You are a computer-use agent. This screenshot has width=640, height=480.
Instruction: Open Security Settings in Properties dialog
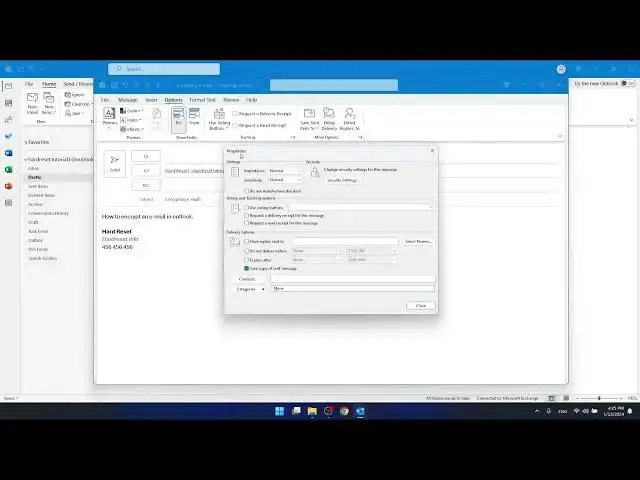pyautogui.click(x=342, y=180)
